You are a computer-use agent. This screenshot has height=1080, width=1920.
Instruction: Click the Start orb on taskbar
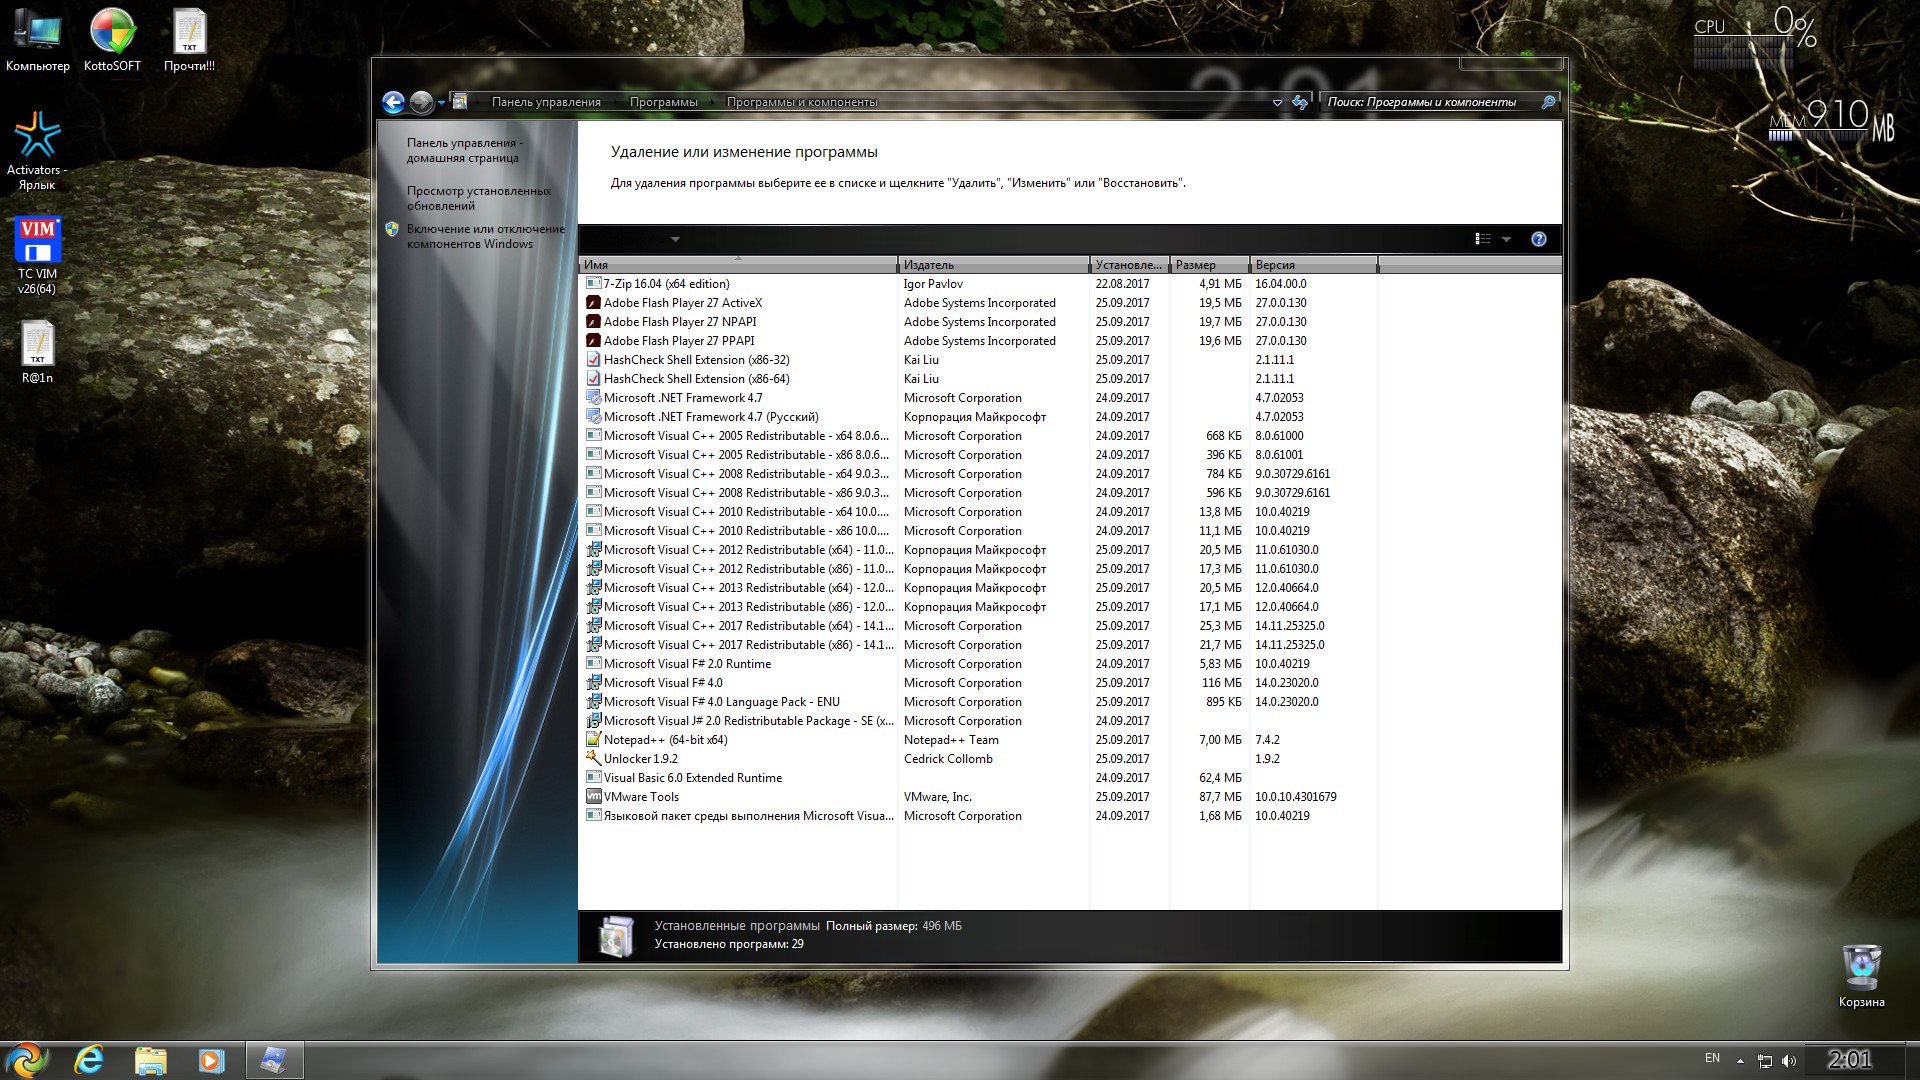27,1060
